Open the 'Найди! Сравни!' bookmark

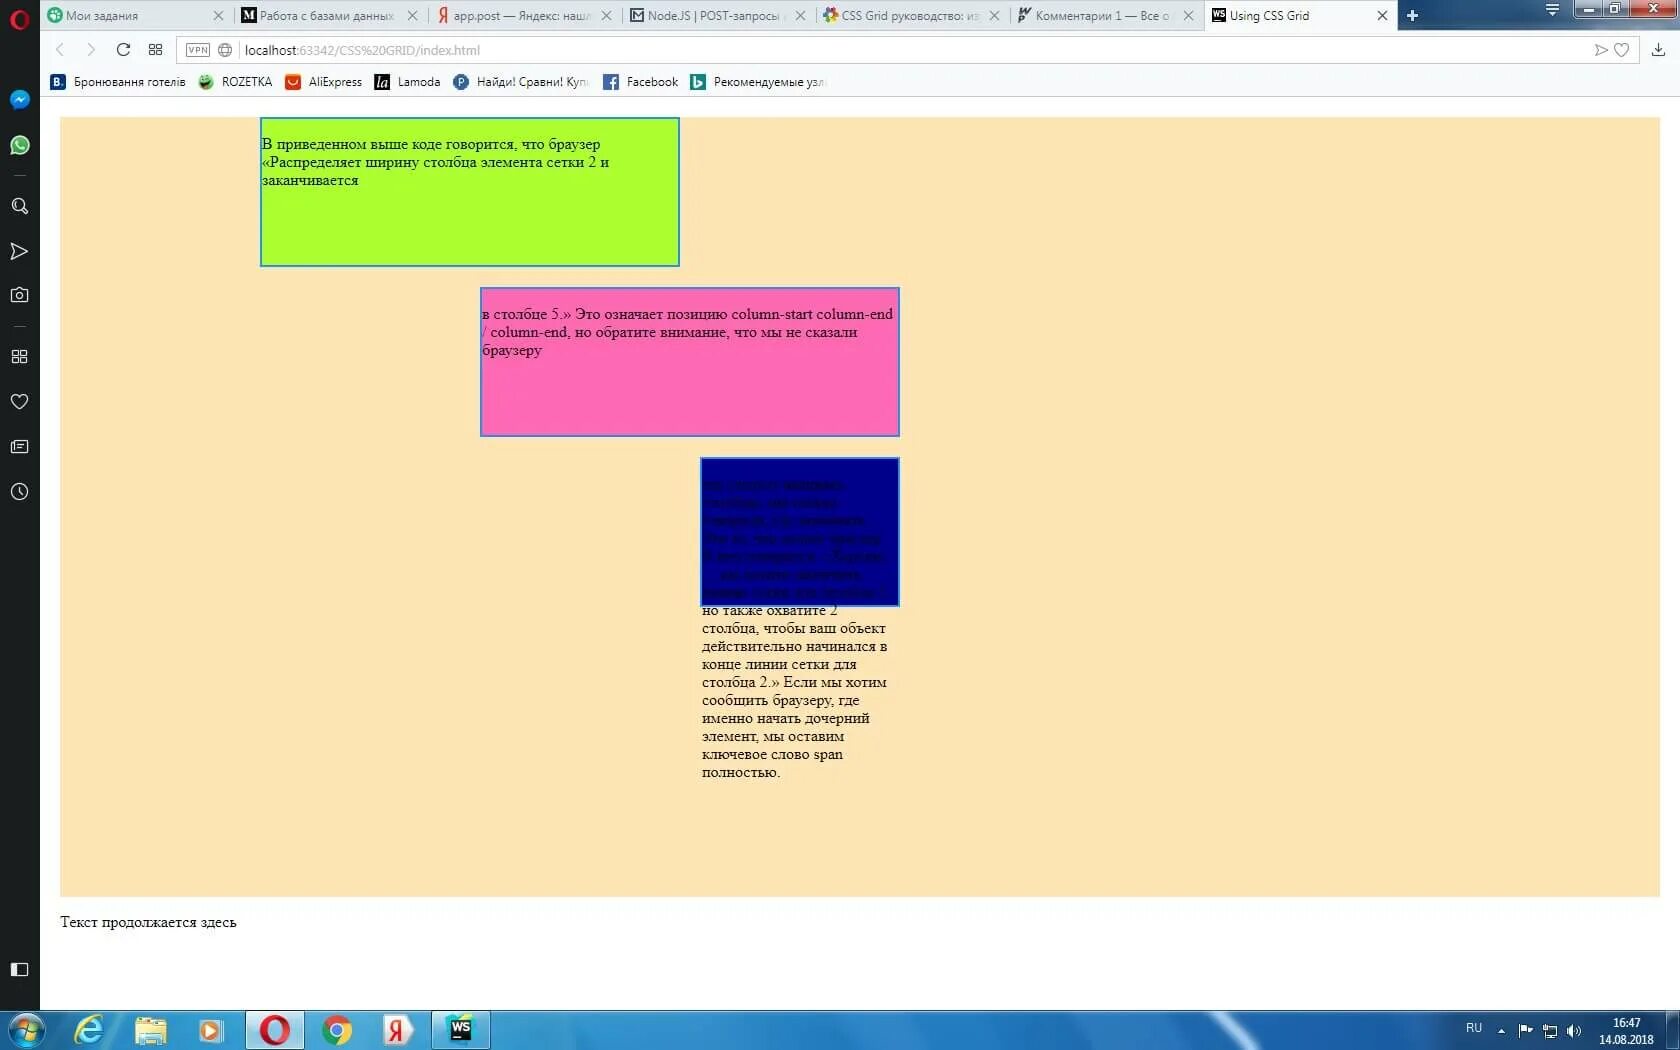[x=521, y=82]
